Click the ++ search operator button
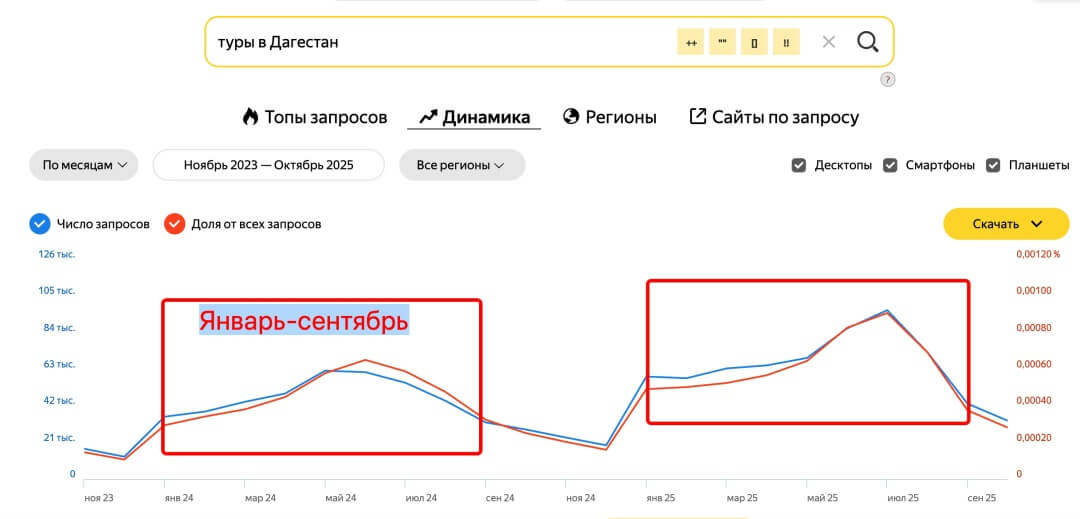1080x519 pixels. click(691, 42)
